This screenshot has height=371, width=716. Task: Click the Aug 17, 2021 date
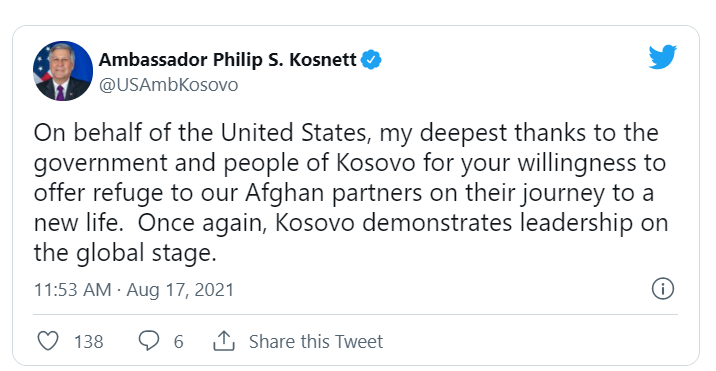tap(180, 290)
